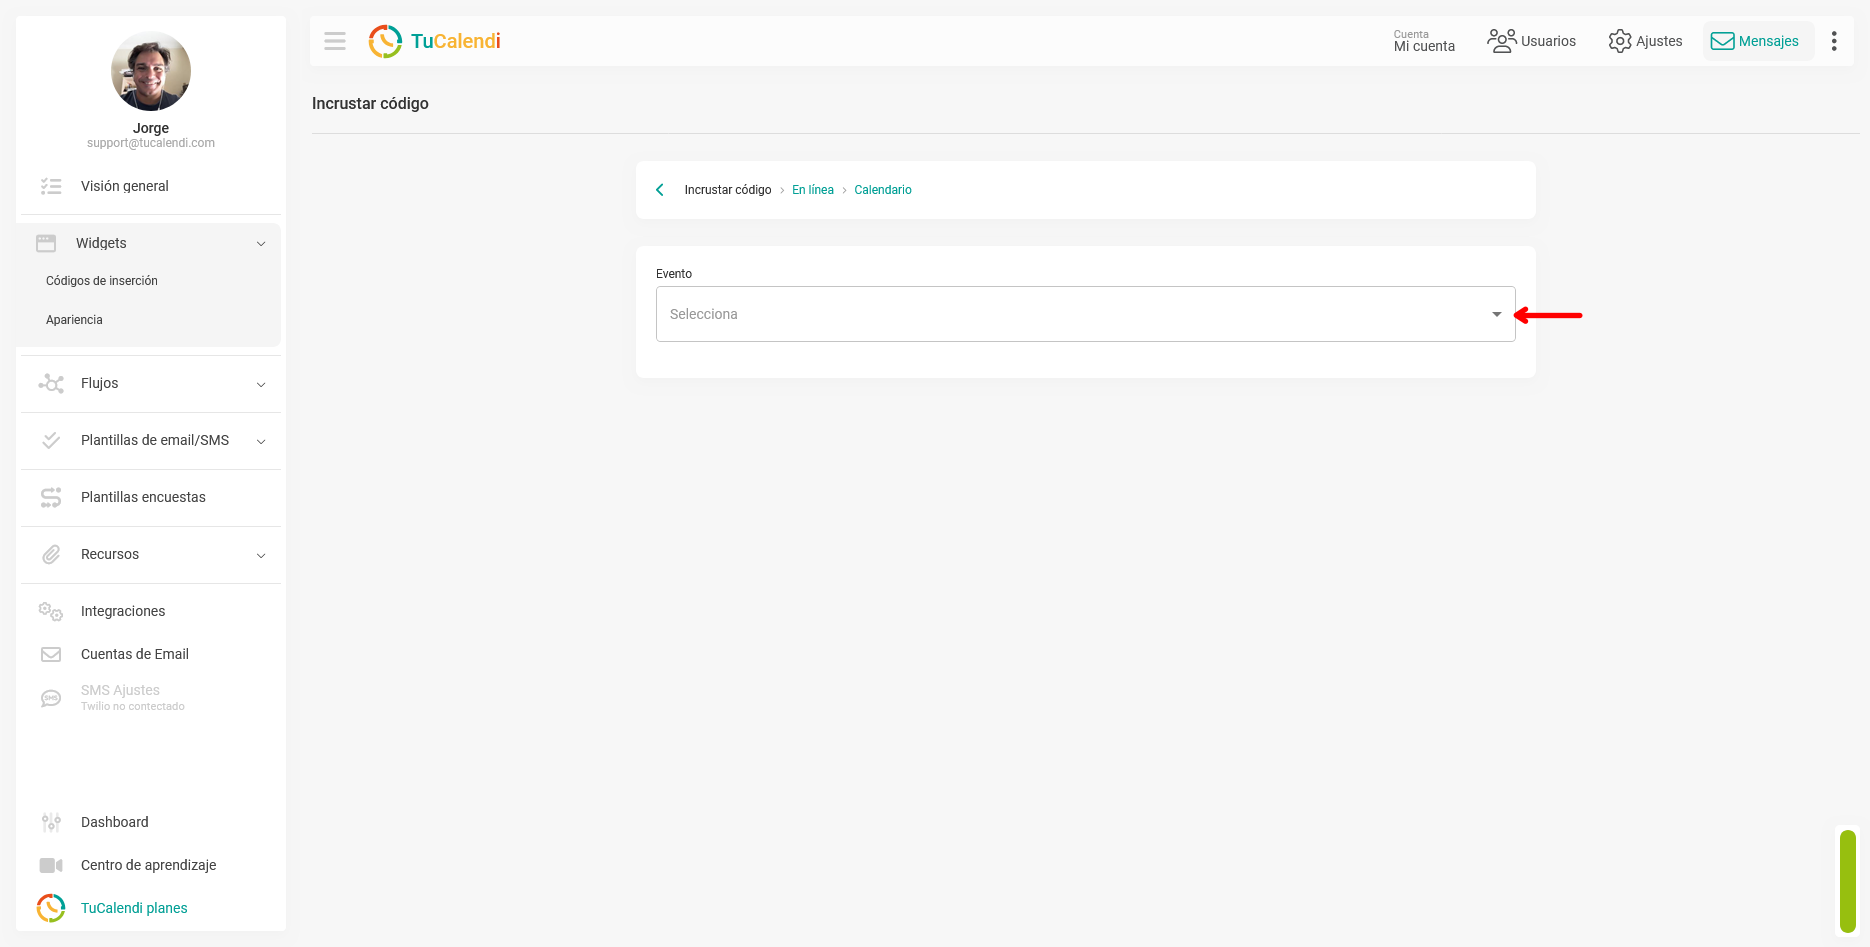The image size is (1870, 947).
Task: Open Usuarios people icon
Action: (x=1501, y=41)
